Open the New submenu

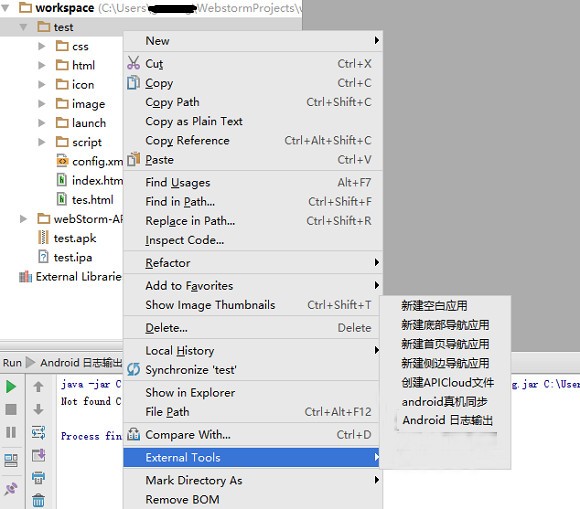click(253, 41)
